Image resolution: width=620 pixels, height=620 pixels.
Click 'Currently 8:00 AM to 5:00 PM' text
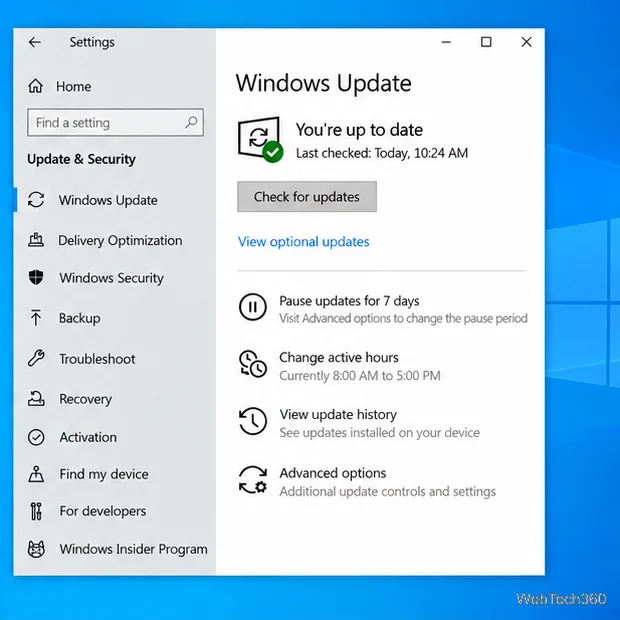click(x=360, y=375)
